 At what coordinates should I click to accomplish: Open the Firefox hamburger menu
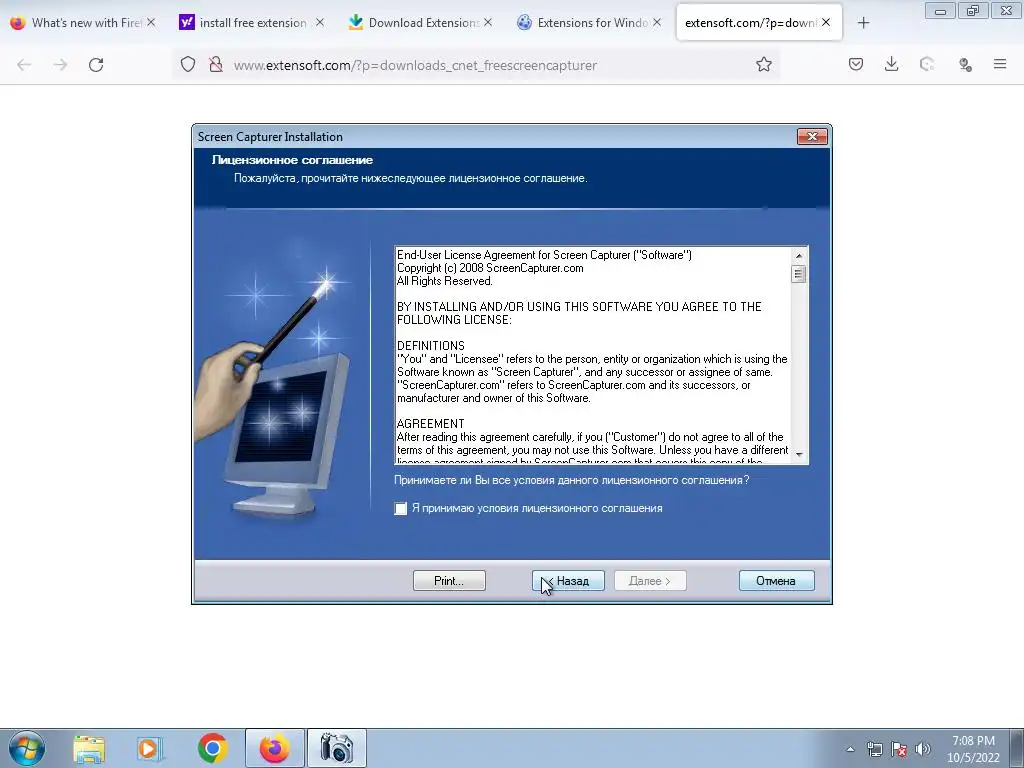point(1000,64)
